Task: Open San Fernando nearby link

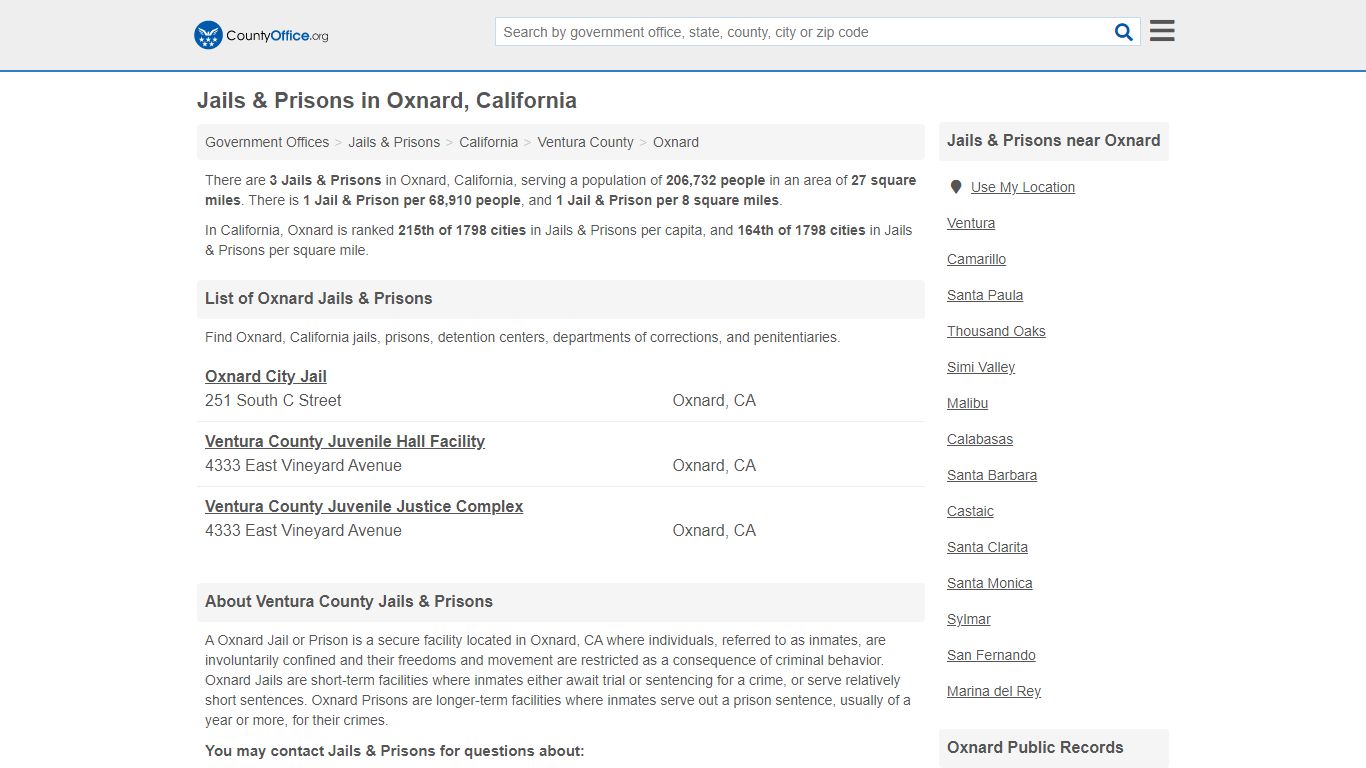Action: (x=991, y=655)
